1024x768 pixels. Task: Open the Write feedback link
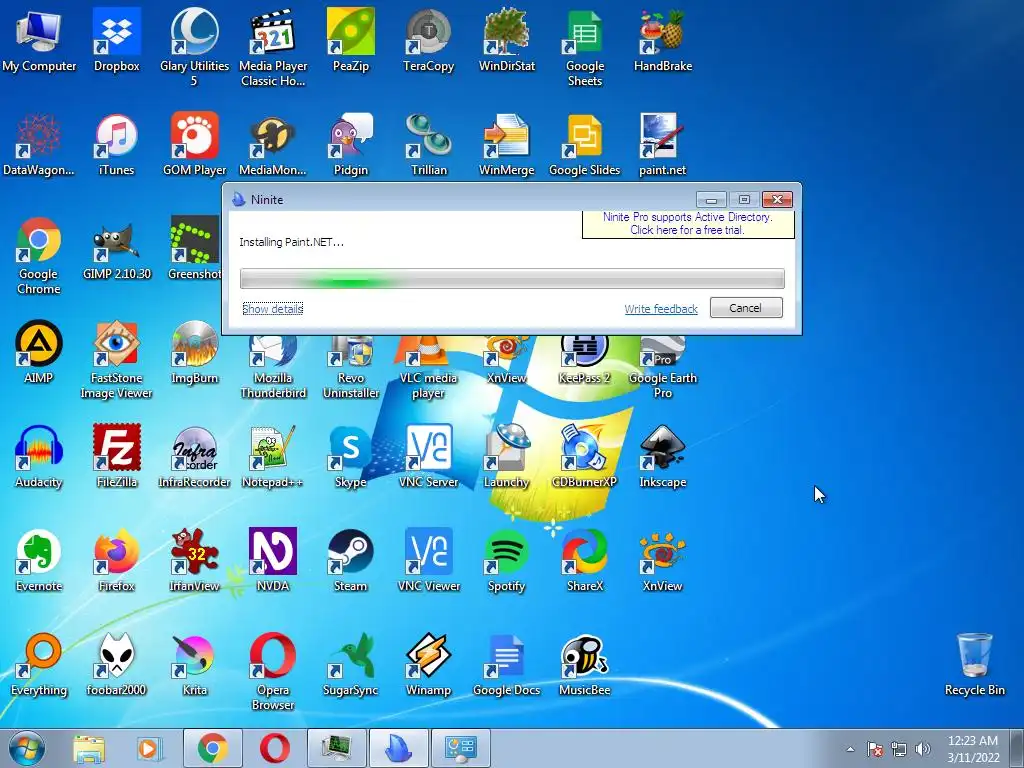point(660,308)
